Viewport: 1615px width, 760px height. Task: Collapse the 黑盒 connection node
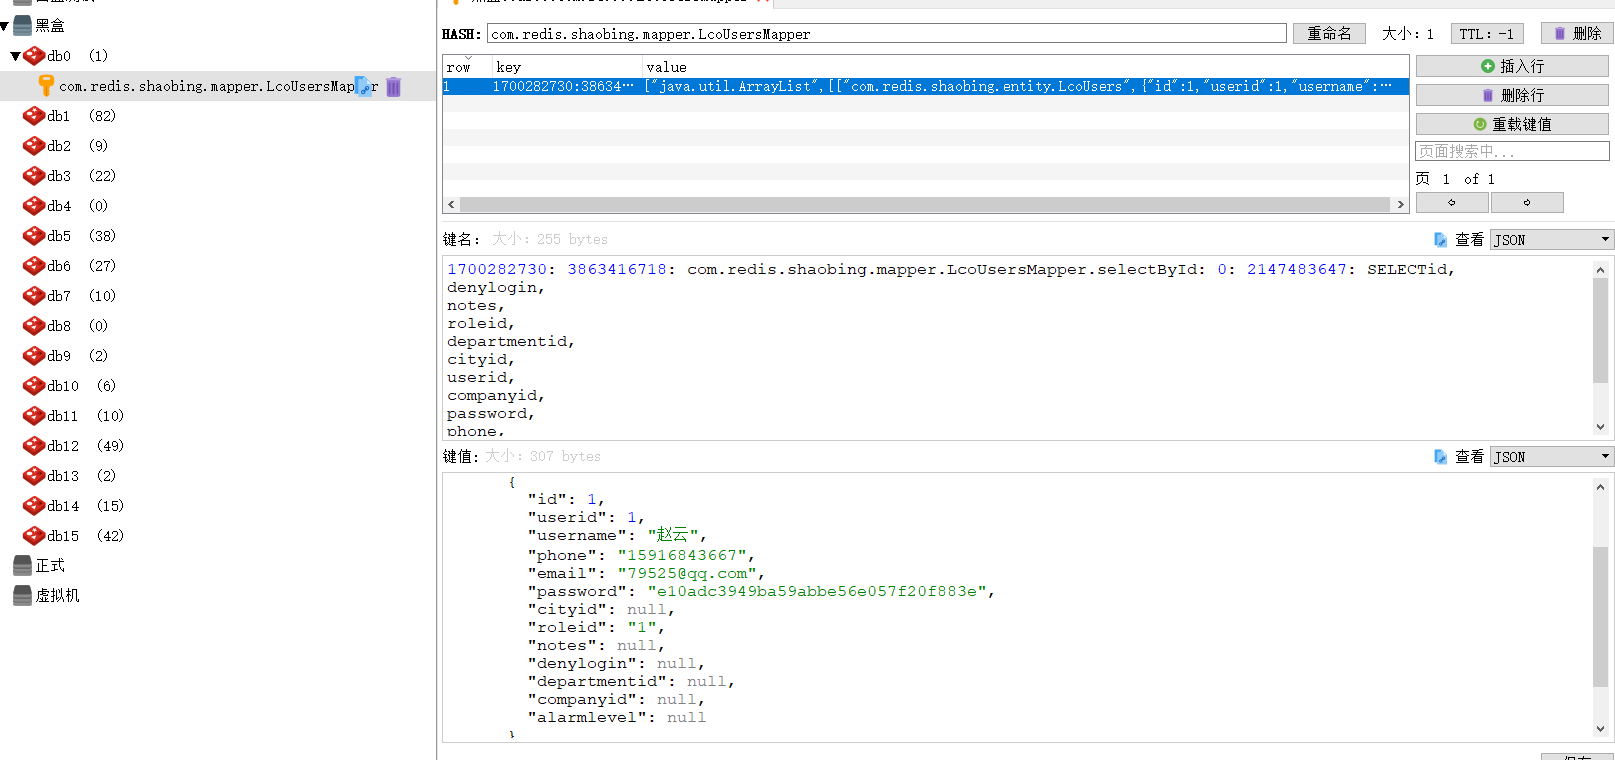(5, 26)
